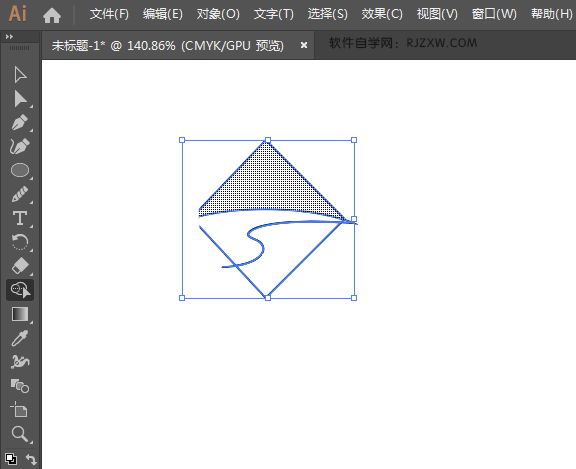Choose the Curvature tool
Viewport: 576px width, 469px height.
[x=20, y=147]
